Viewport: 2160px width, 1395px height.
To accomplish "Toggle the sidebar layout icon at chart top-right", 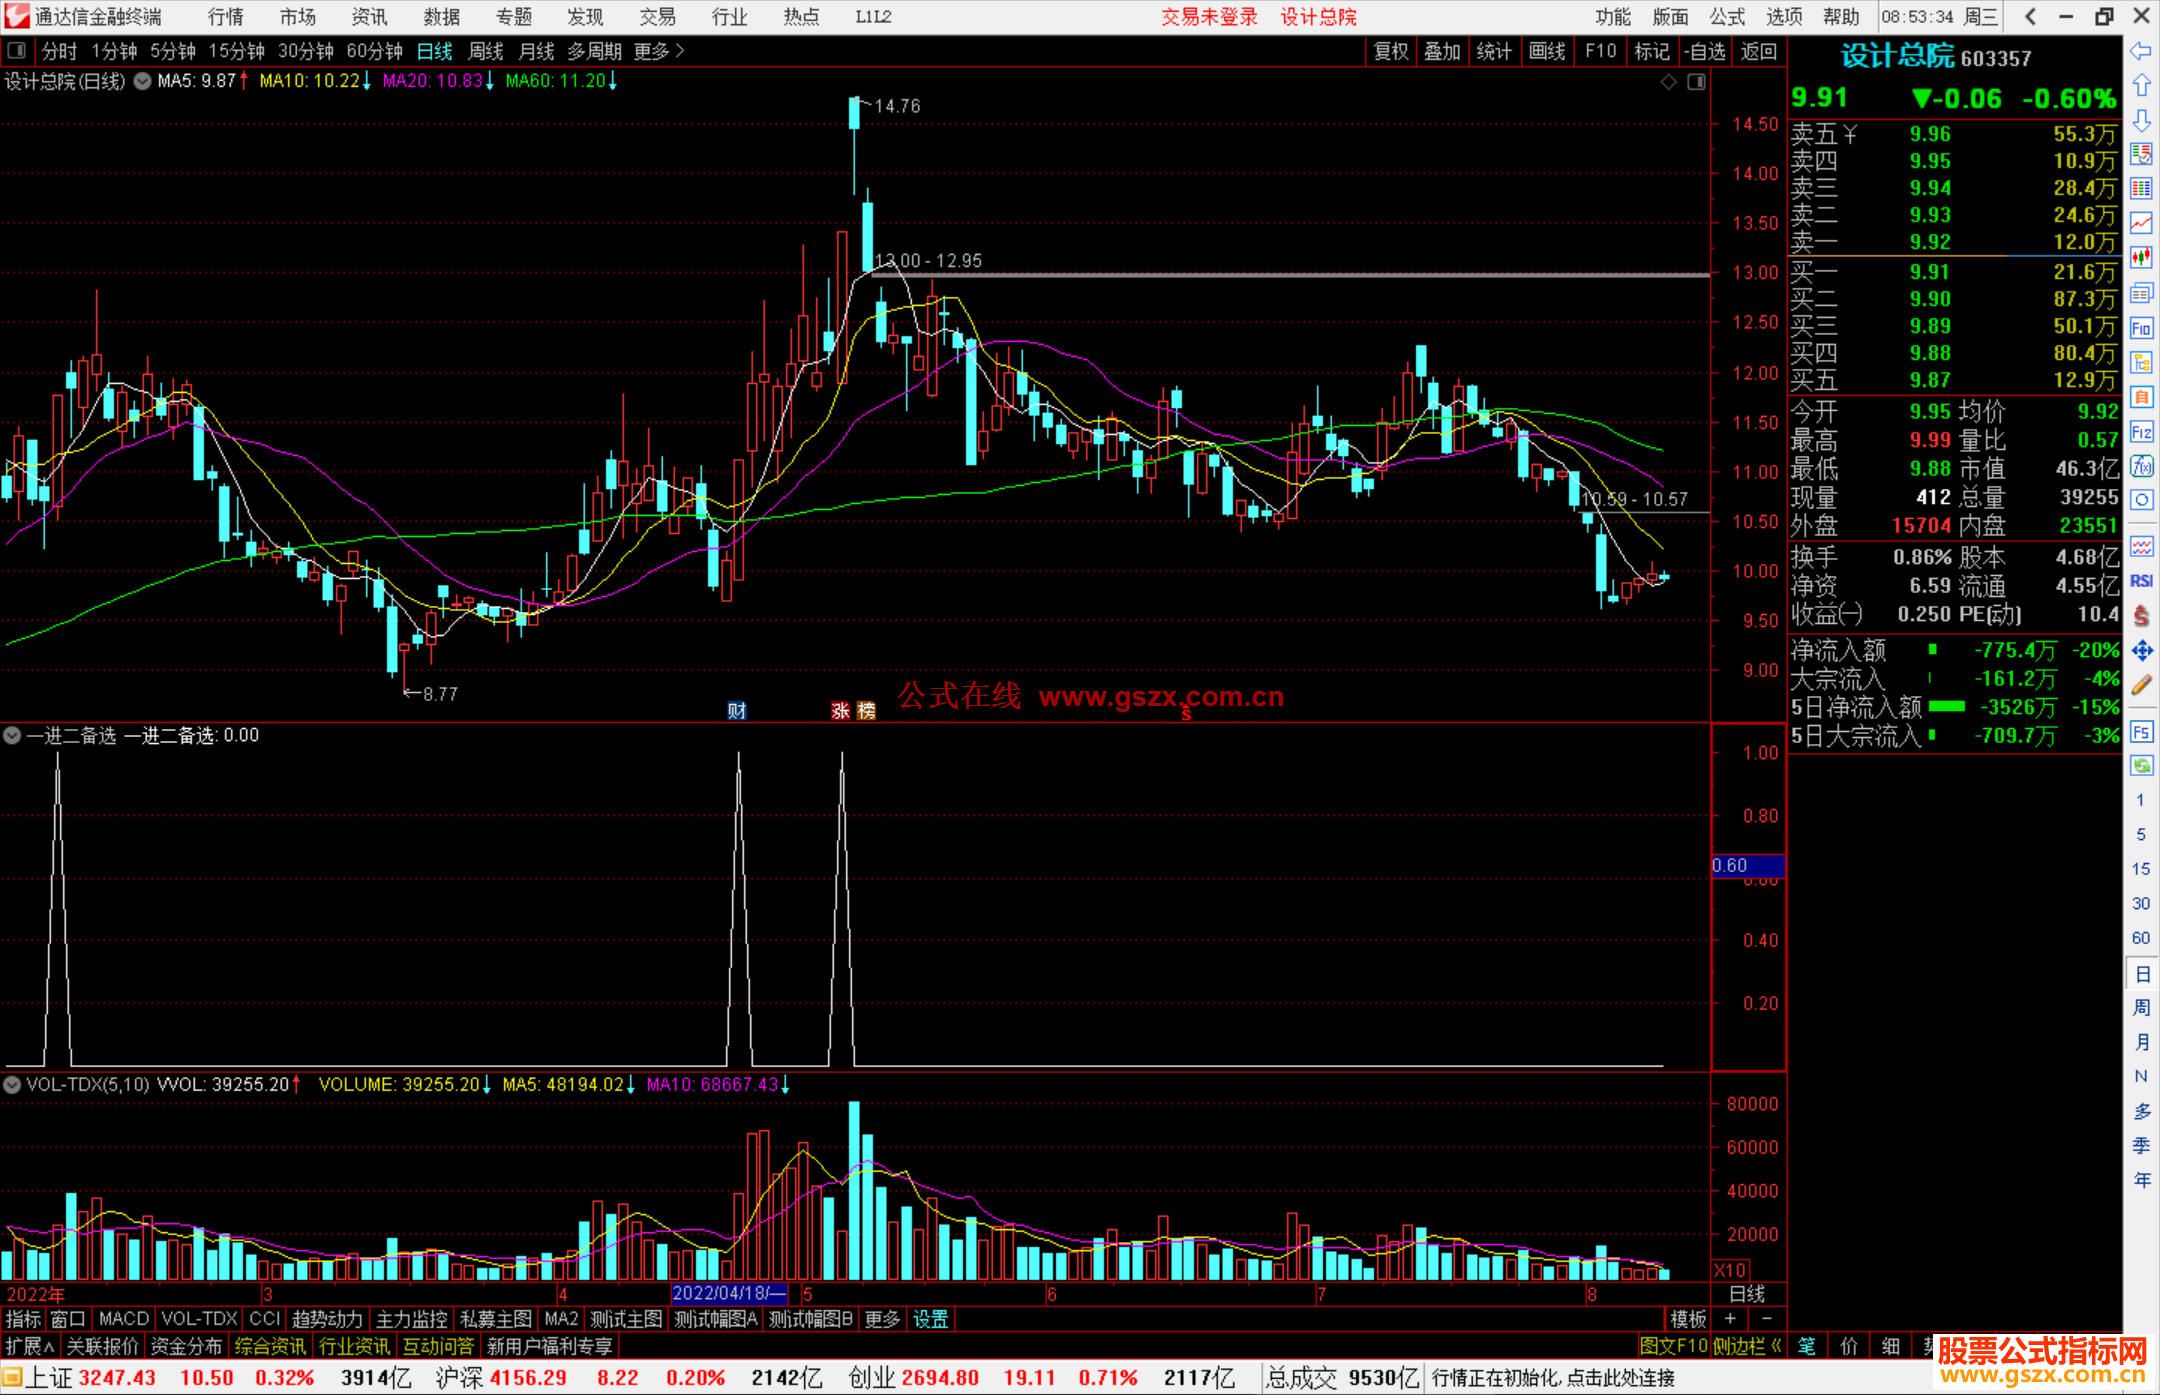I will pos(1696,82).
